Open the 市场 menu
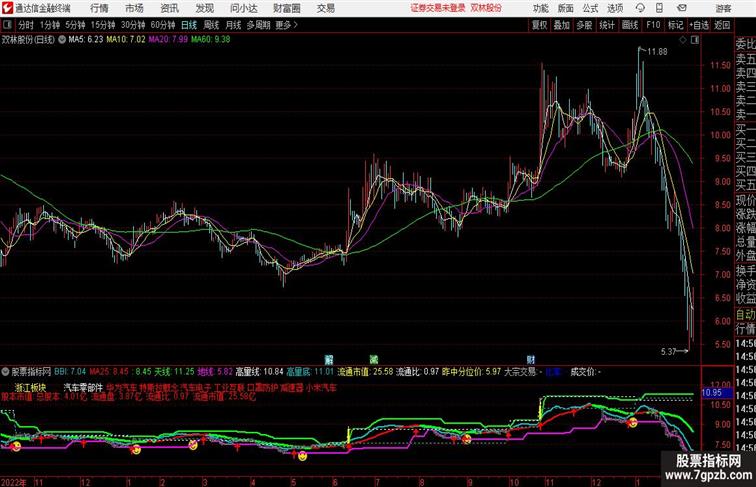The height and width of the screenshot is (487, 756). (134, 8)
